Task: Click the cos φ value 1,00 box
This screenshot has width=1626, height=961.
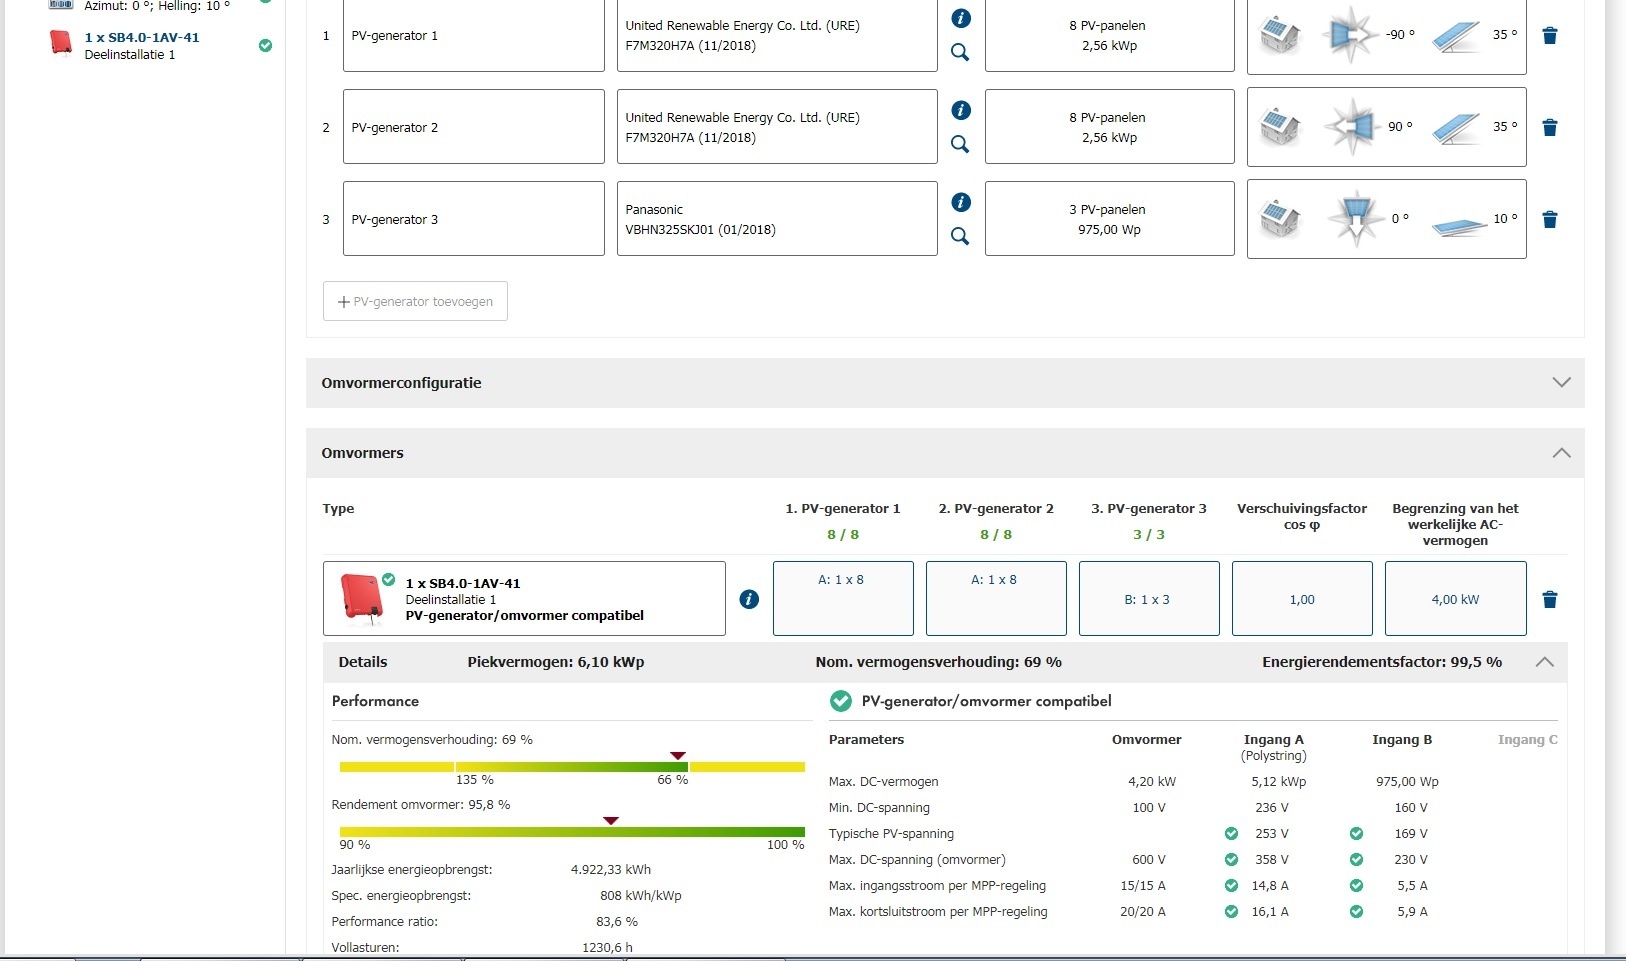Action: click(x=1302, y=599)
